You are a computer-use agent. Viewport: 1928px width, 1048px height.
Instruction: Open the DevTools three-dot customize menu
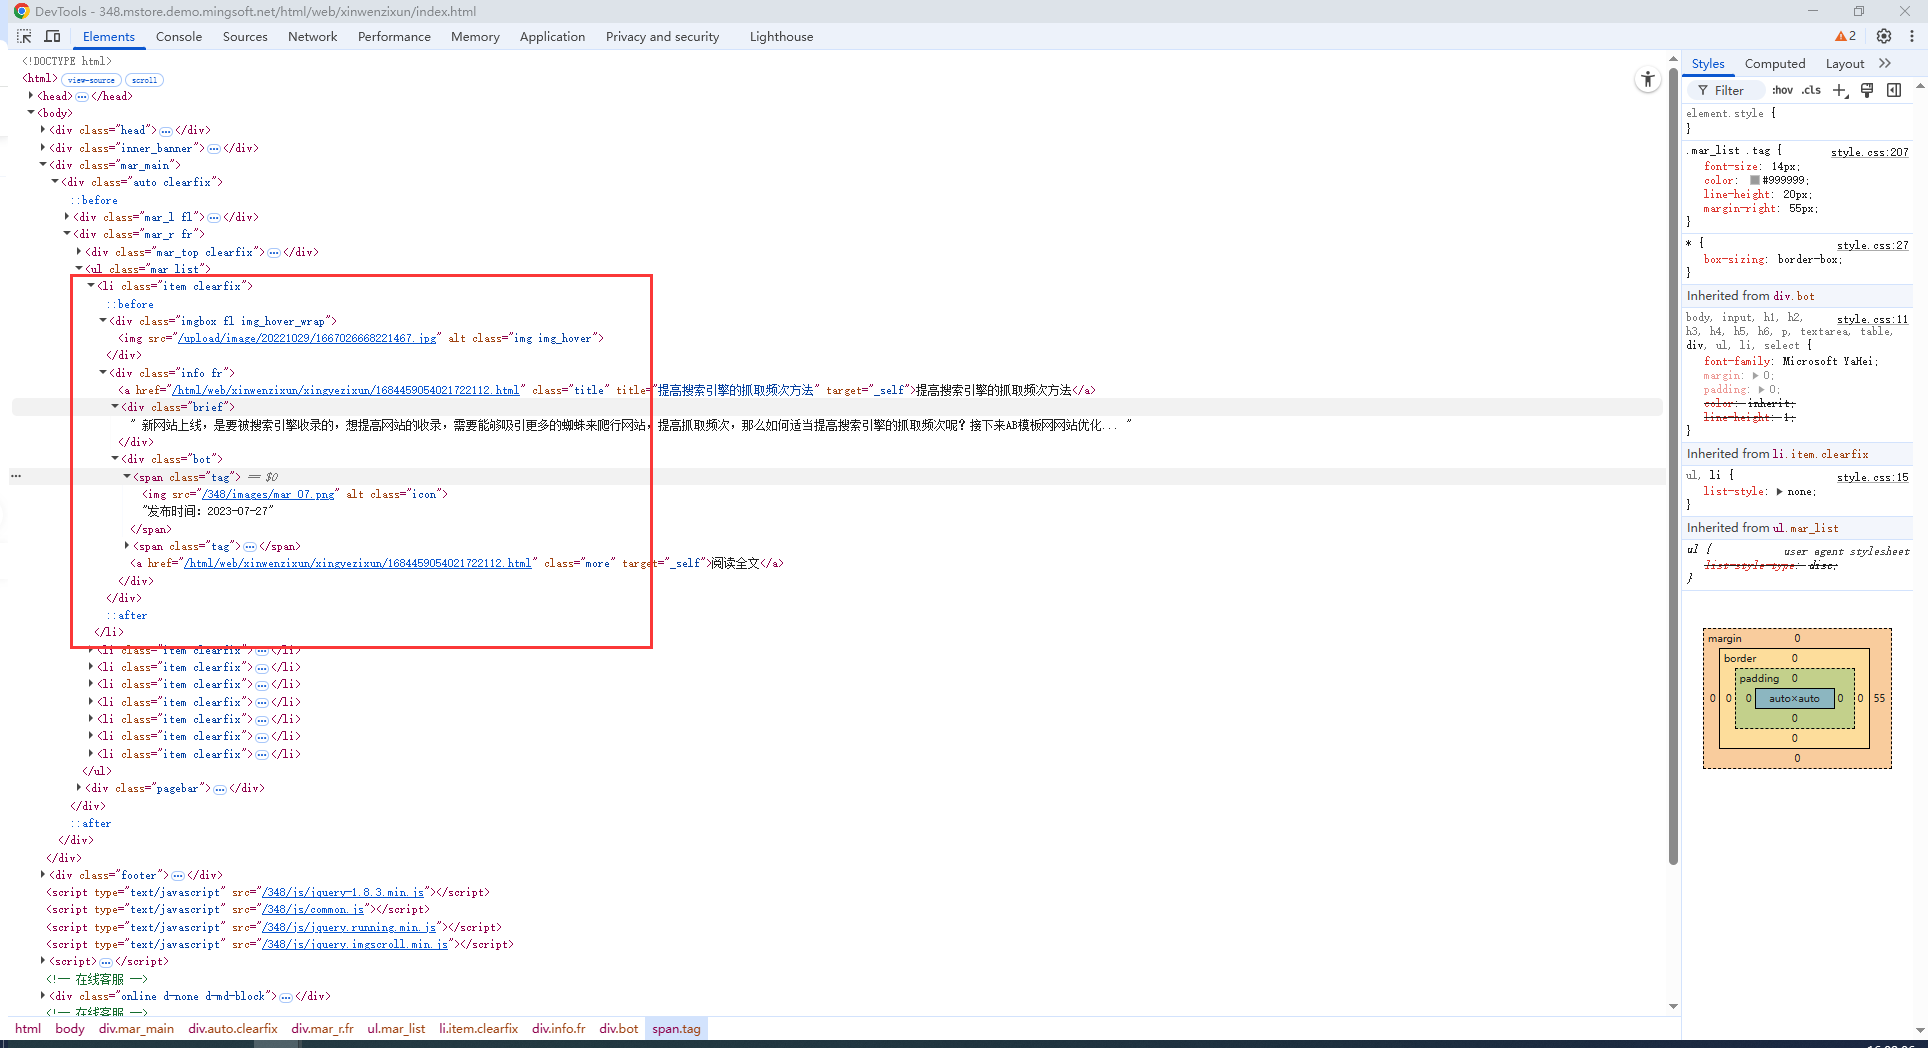[1911, 36]
